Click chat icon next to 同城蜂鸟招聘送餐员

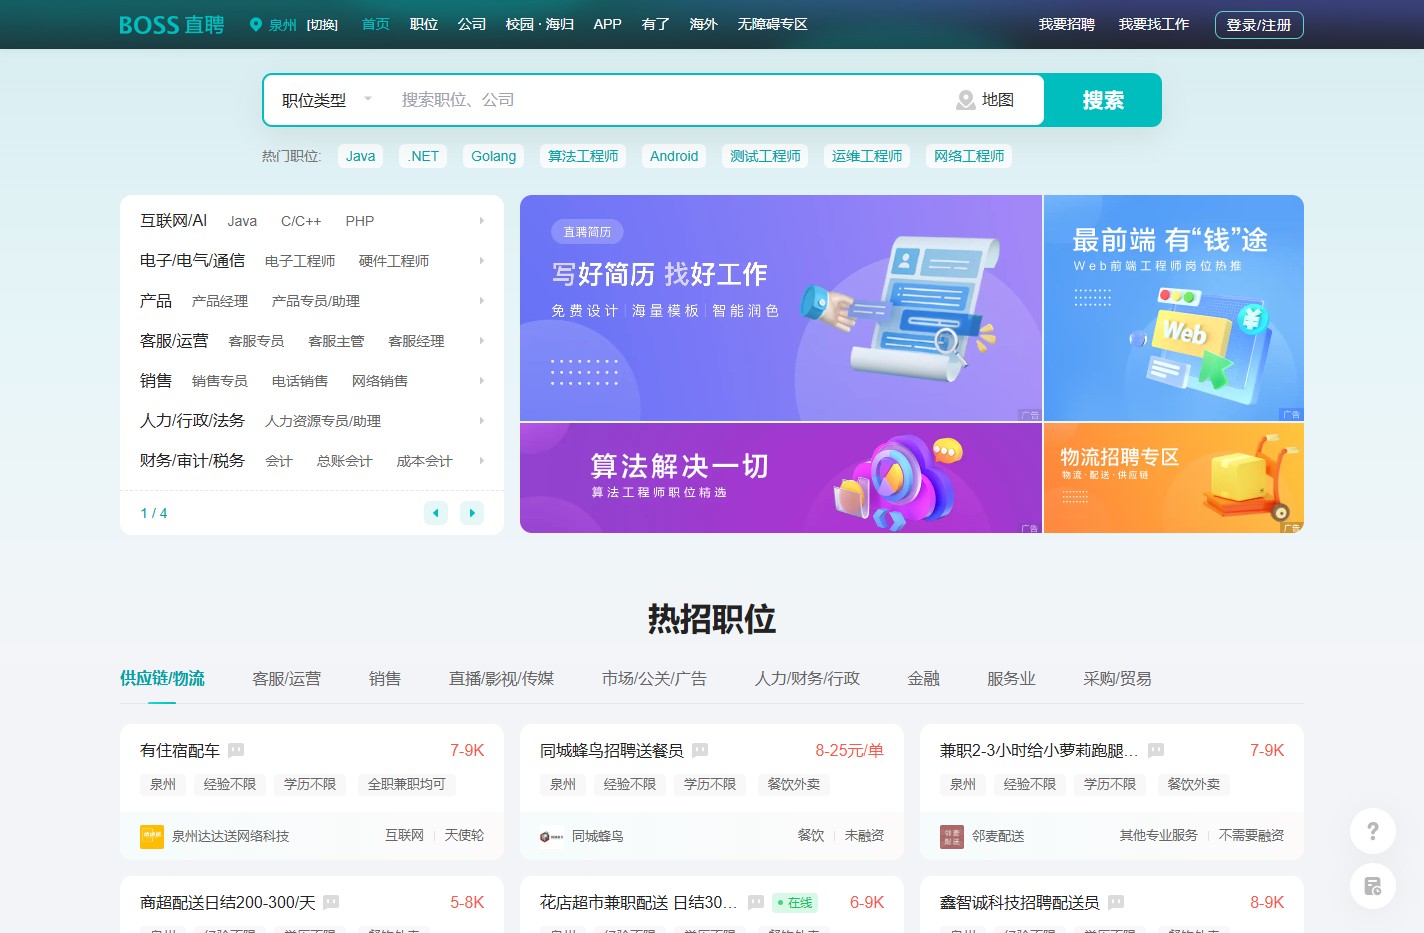click(x=700, y=750)
